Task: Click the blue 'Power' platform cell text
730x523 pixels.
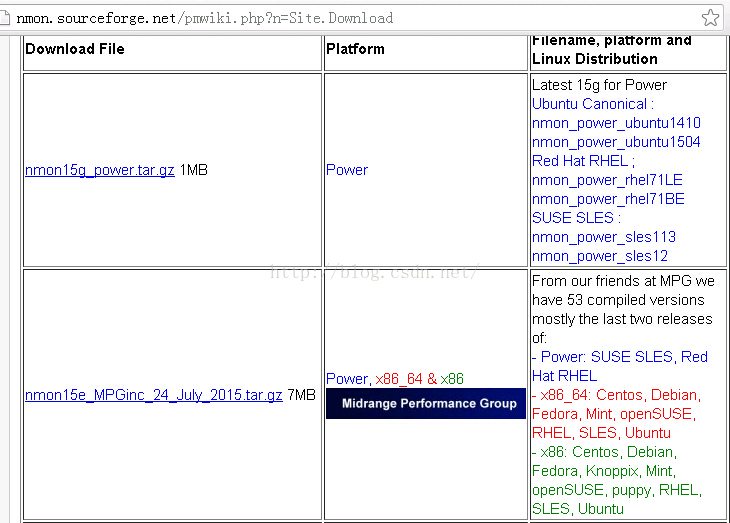Action: coord(347,170)
